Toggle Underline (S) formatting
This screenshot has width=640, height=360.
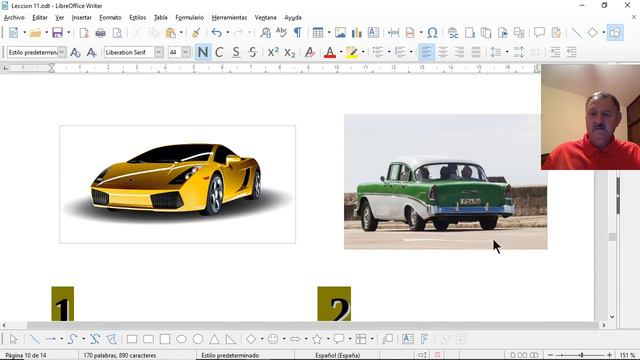click(x=236, y=52)
